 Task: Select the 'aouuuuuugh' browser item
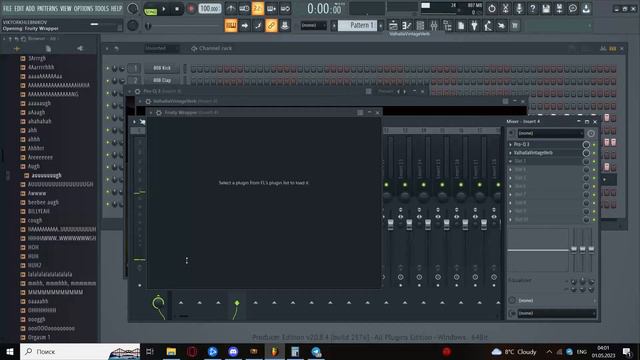(x=47, y=175)
